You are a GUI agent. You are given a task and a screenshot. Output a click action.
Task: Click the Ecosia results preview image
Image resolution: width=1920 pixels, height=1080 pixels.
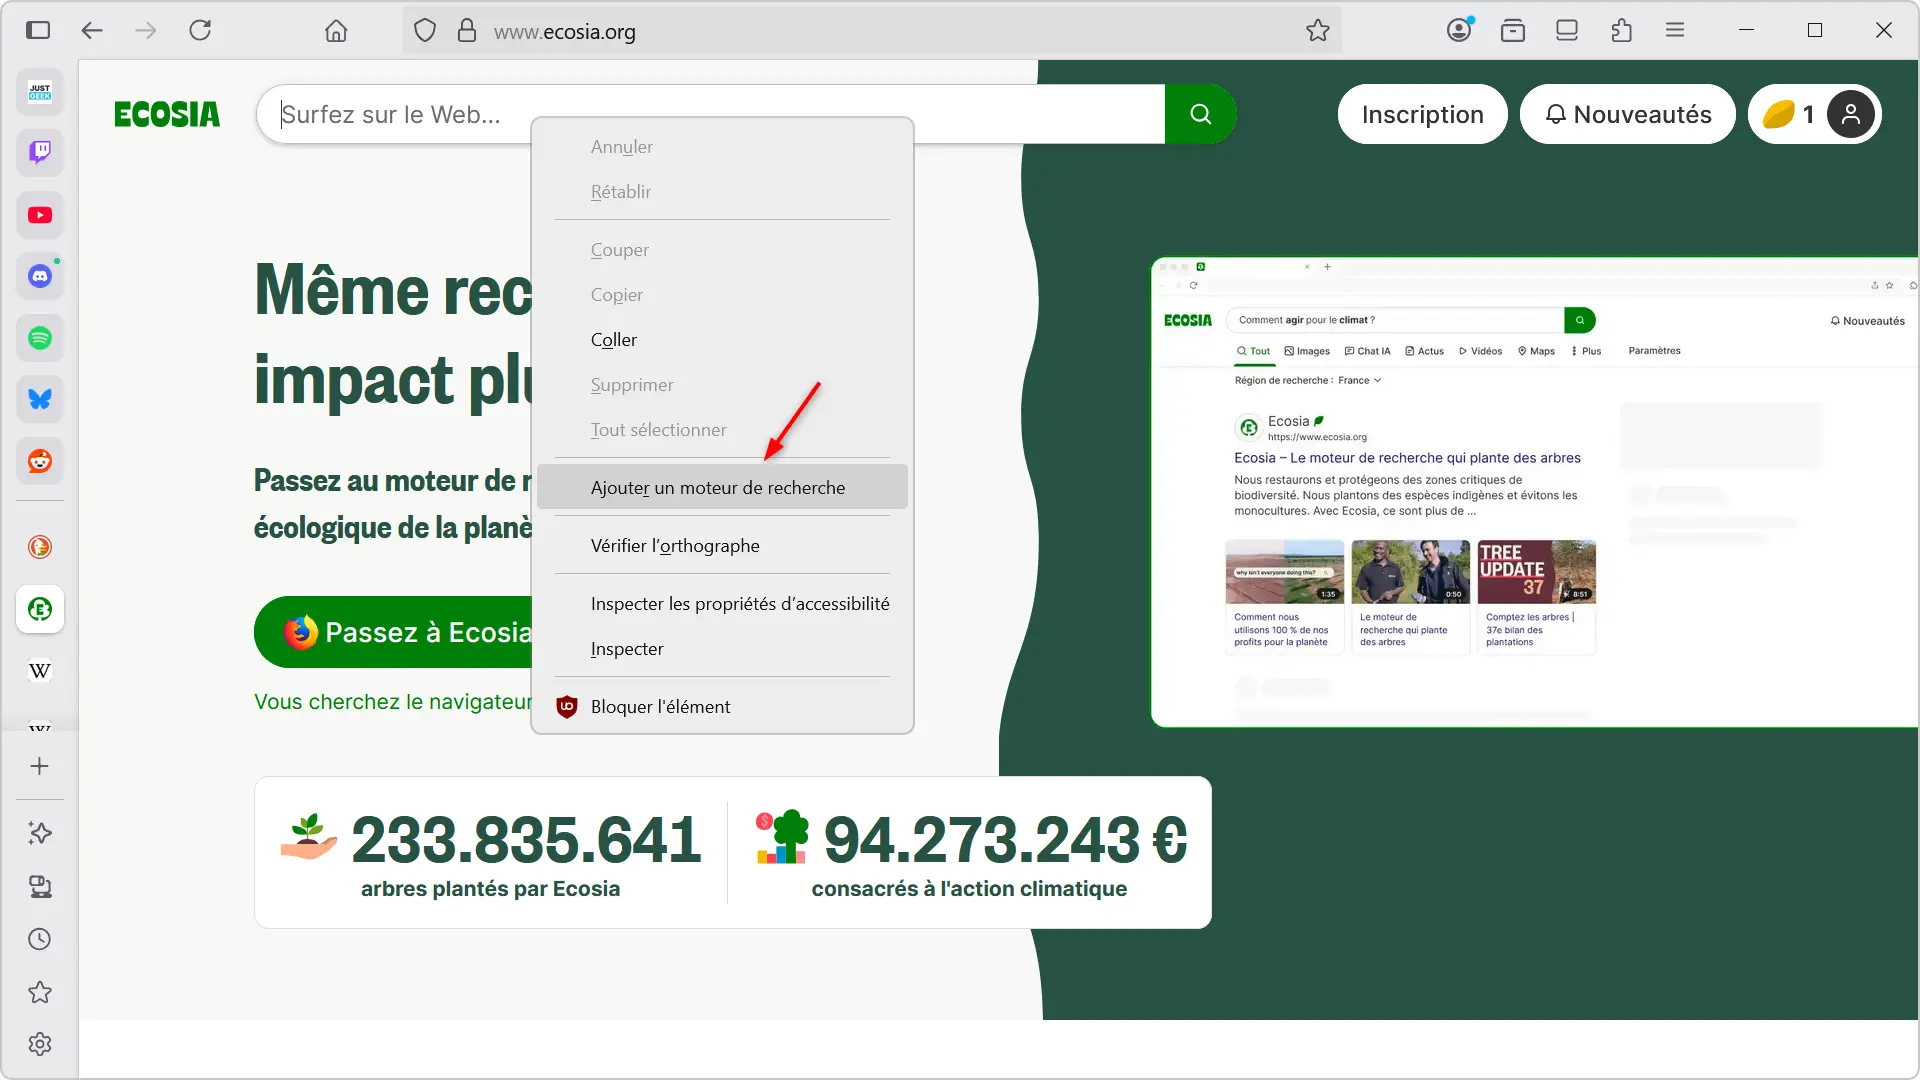click(x=1534, y=492)
